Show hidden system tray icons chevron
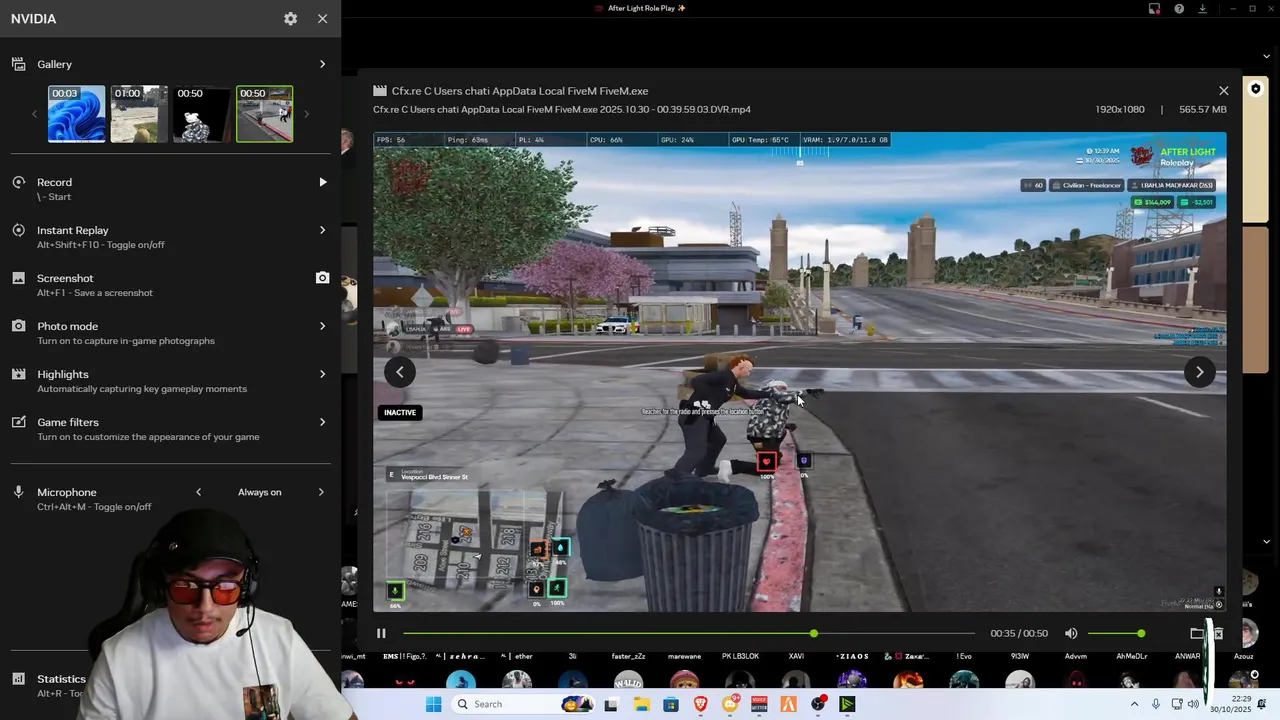Screen dimensions: 1280x720 [1134, 704]
